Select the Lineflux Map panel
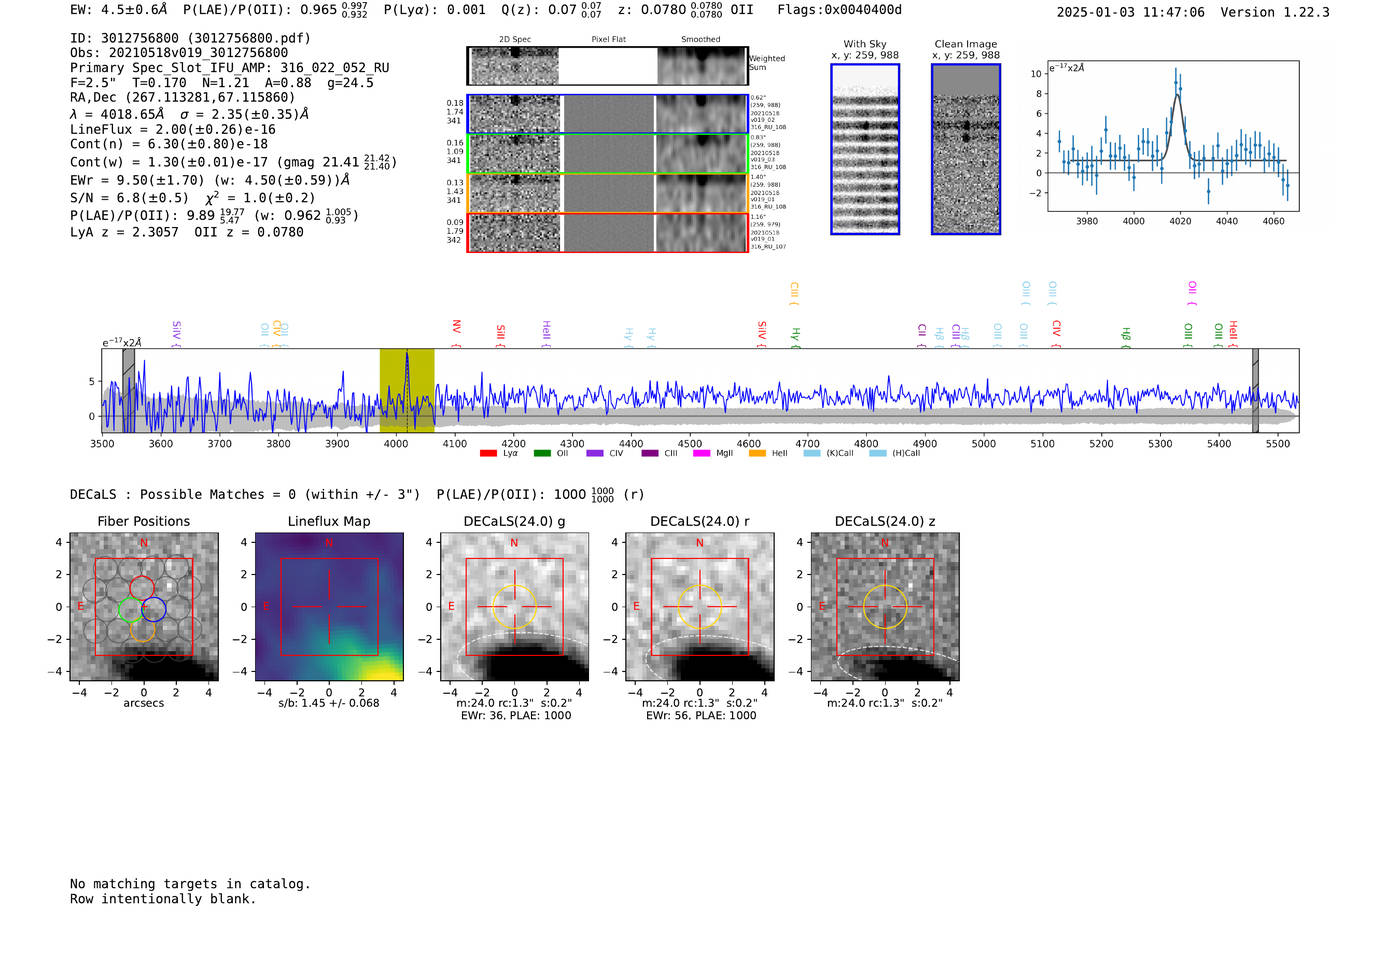The width and height of the screenshot is (1400, 953). (x=329, y=607)
